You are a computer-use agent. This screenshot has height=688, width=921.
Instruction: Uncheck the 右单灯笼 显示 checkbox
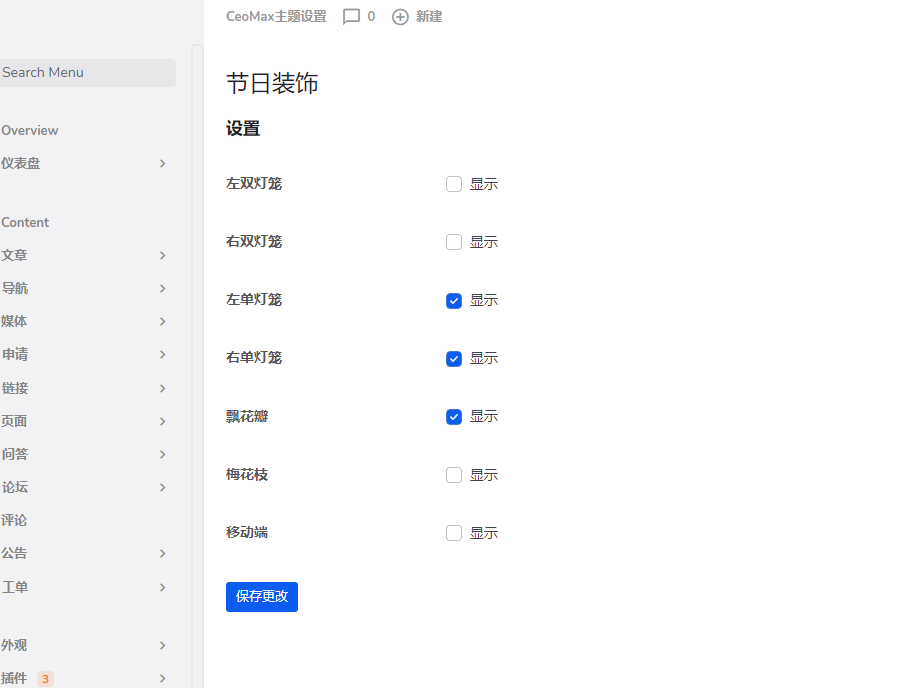pyautogui.click(x=454, y=358)
